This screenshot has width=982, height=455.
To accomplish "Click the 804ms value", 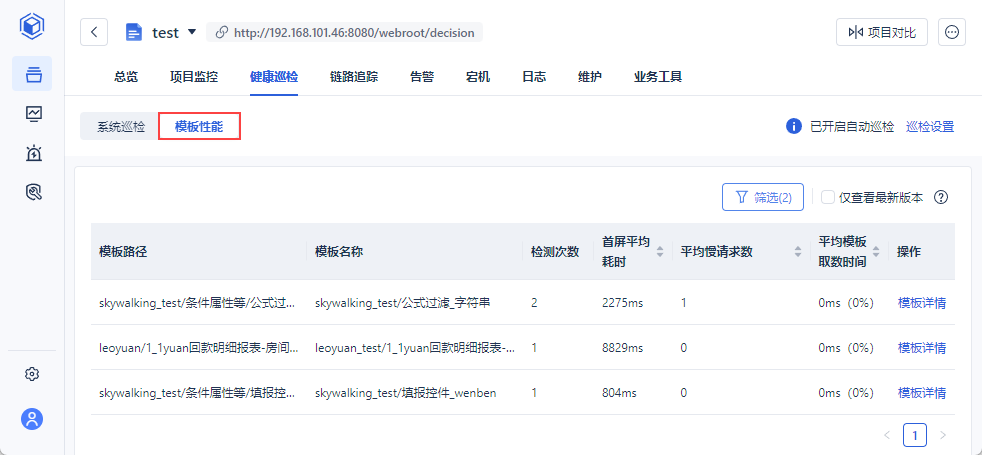I will coord(619,393).
